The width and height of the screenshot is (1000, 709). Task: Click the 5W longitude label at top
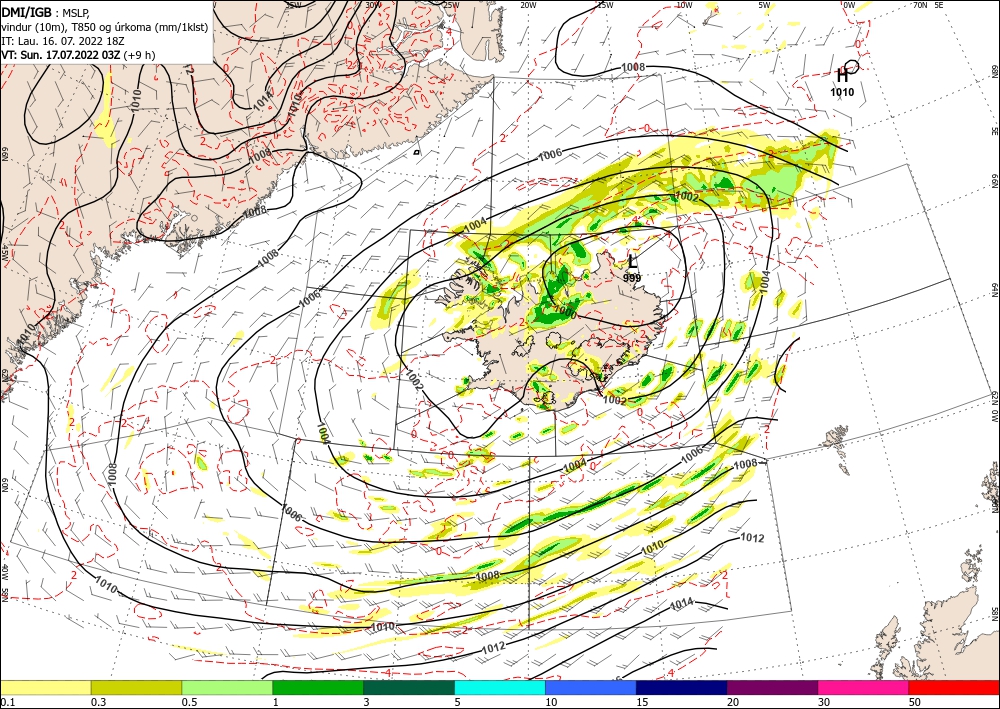click(764, 5)
